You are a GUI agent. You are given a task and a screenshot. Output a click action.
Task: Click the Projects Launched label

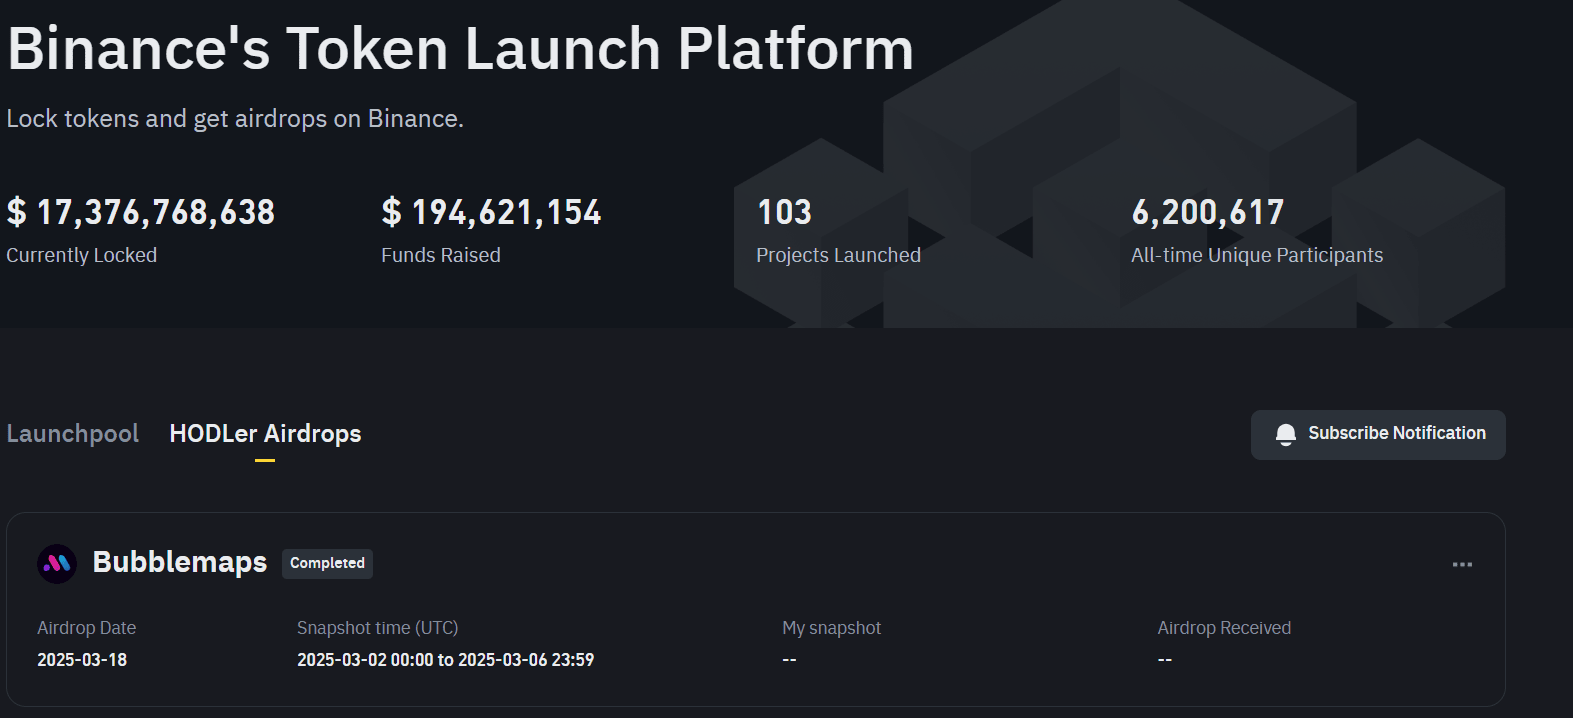838,255
